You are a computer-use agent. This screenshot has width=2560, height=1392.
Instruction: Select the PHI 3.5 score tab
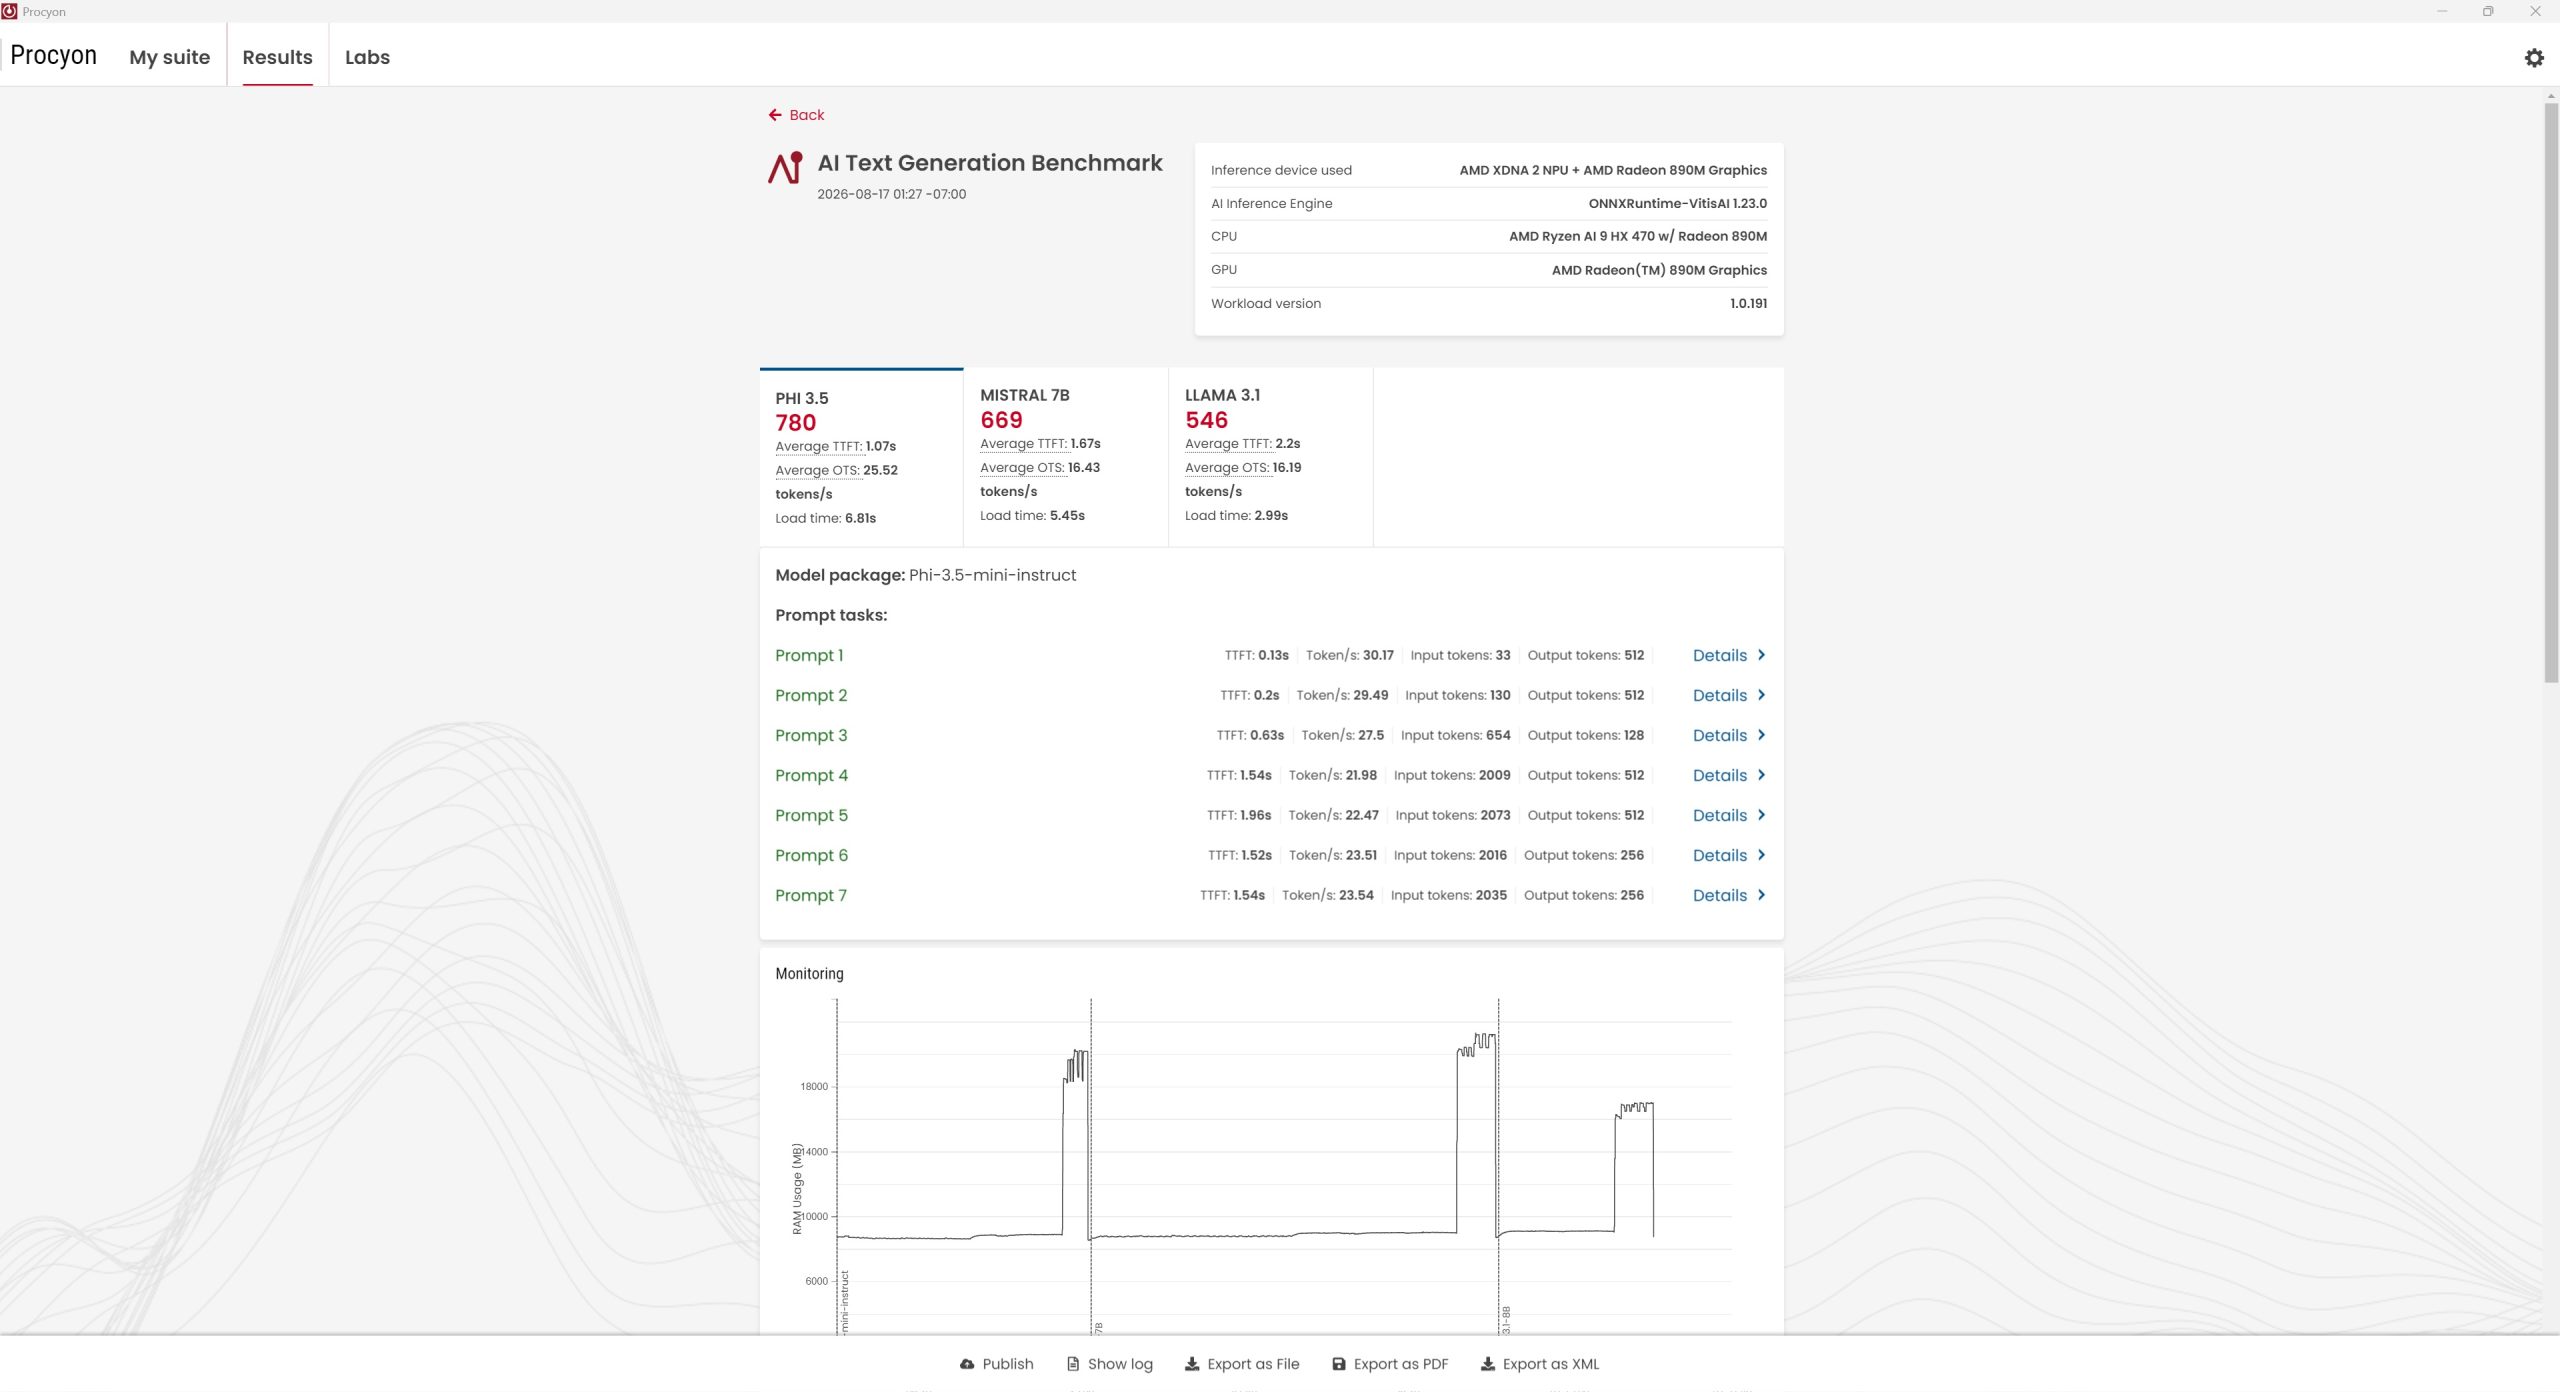click(861, 457)
